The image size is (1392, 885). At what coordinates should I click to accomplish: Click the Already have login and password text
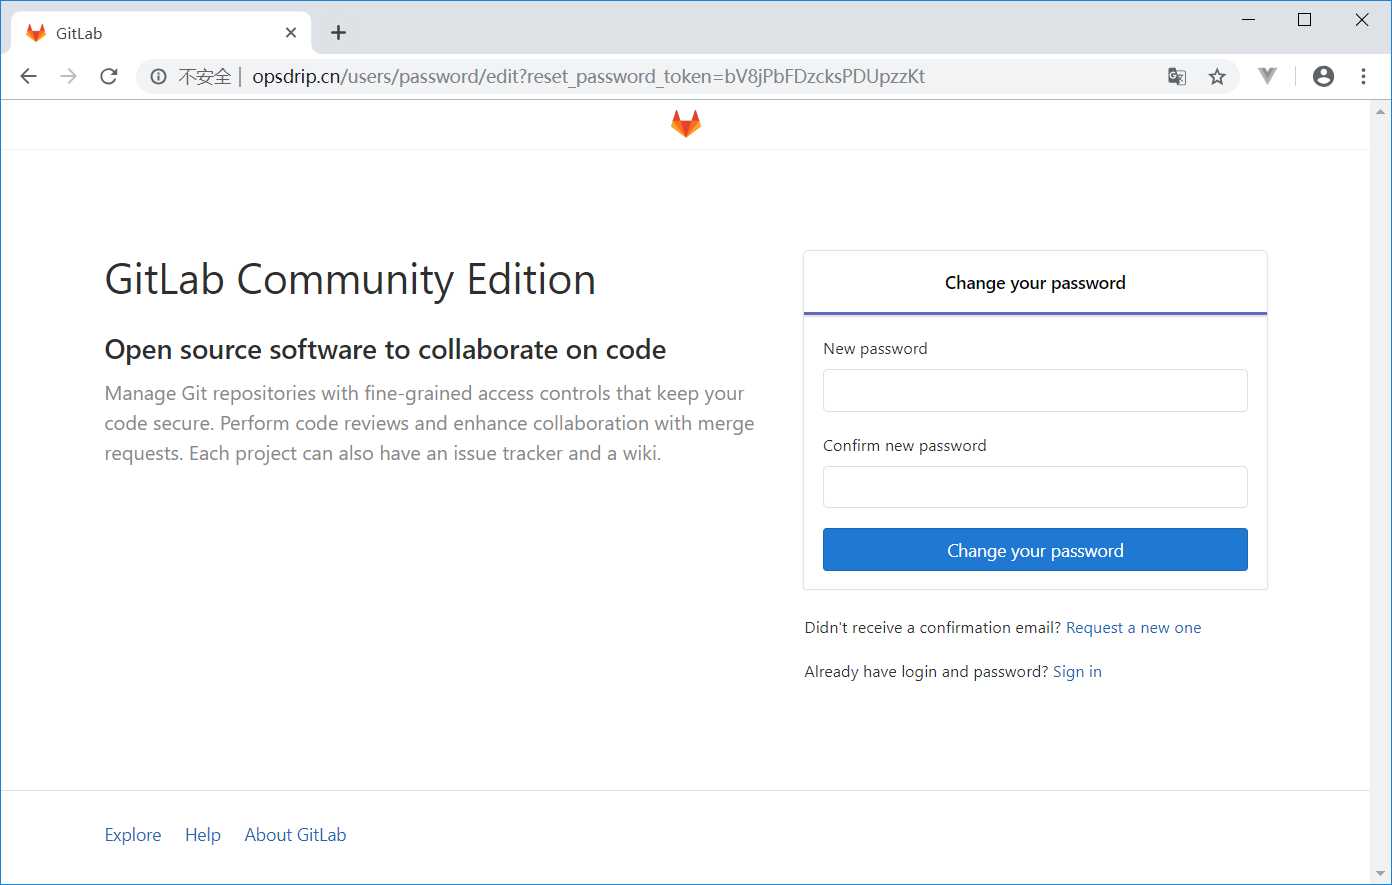[x=927, y=672]
